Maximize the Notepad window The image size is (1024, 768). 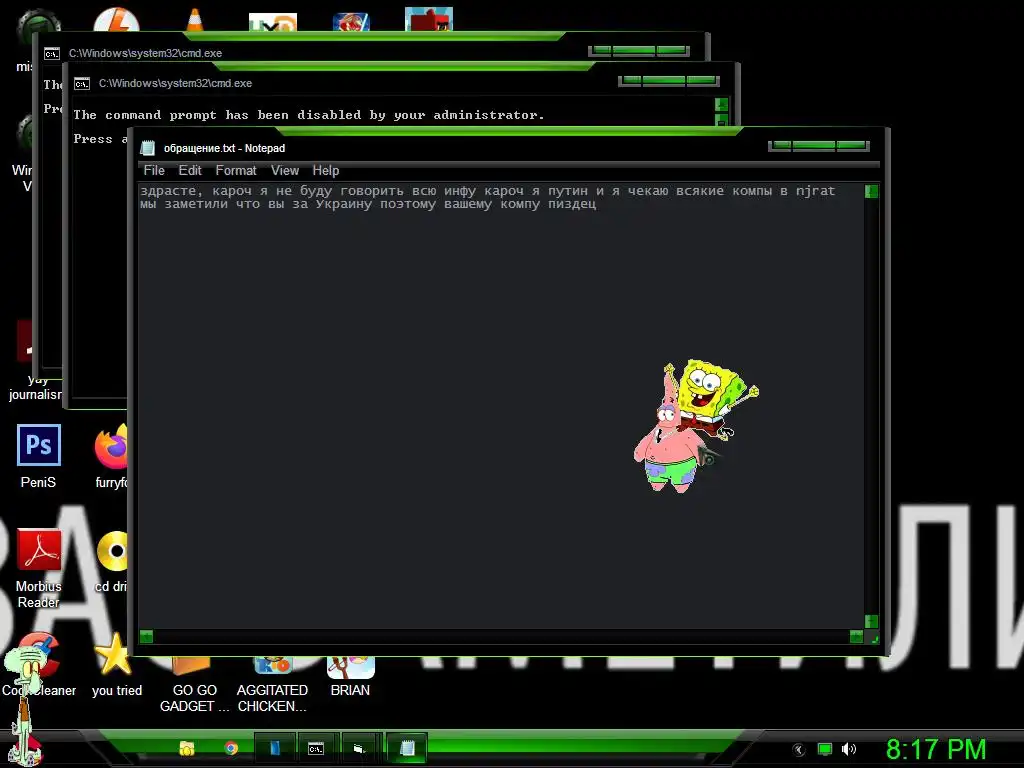[814, 146]
